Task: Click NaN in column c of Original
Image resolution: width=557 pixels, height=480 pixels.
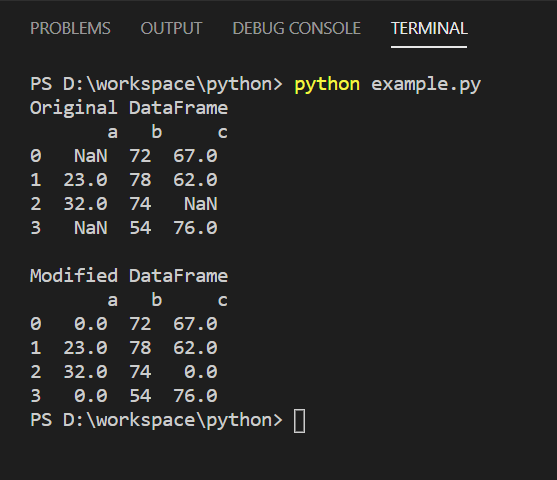Action: (x=201, y=204)
